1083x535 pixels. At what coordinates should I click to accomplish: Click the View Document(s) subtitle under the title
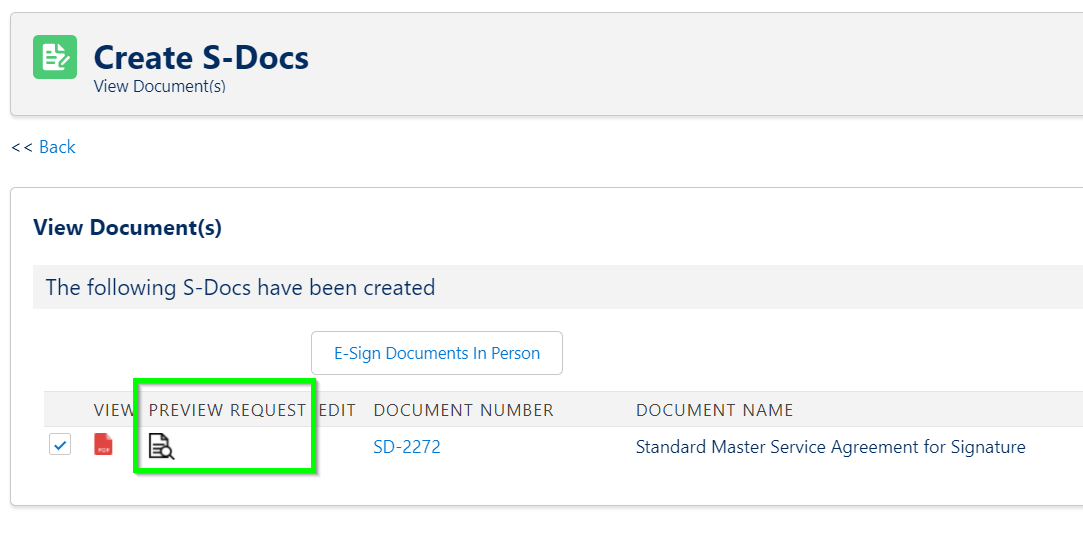click(x=160, y=86)
